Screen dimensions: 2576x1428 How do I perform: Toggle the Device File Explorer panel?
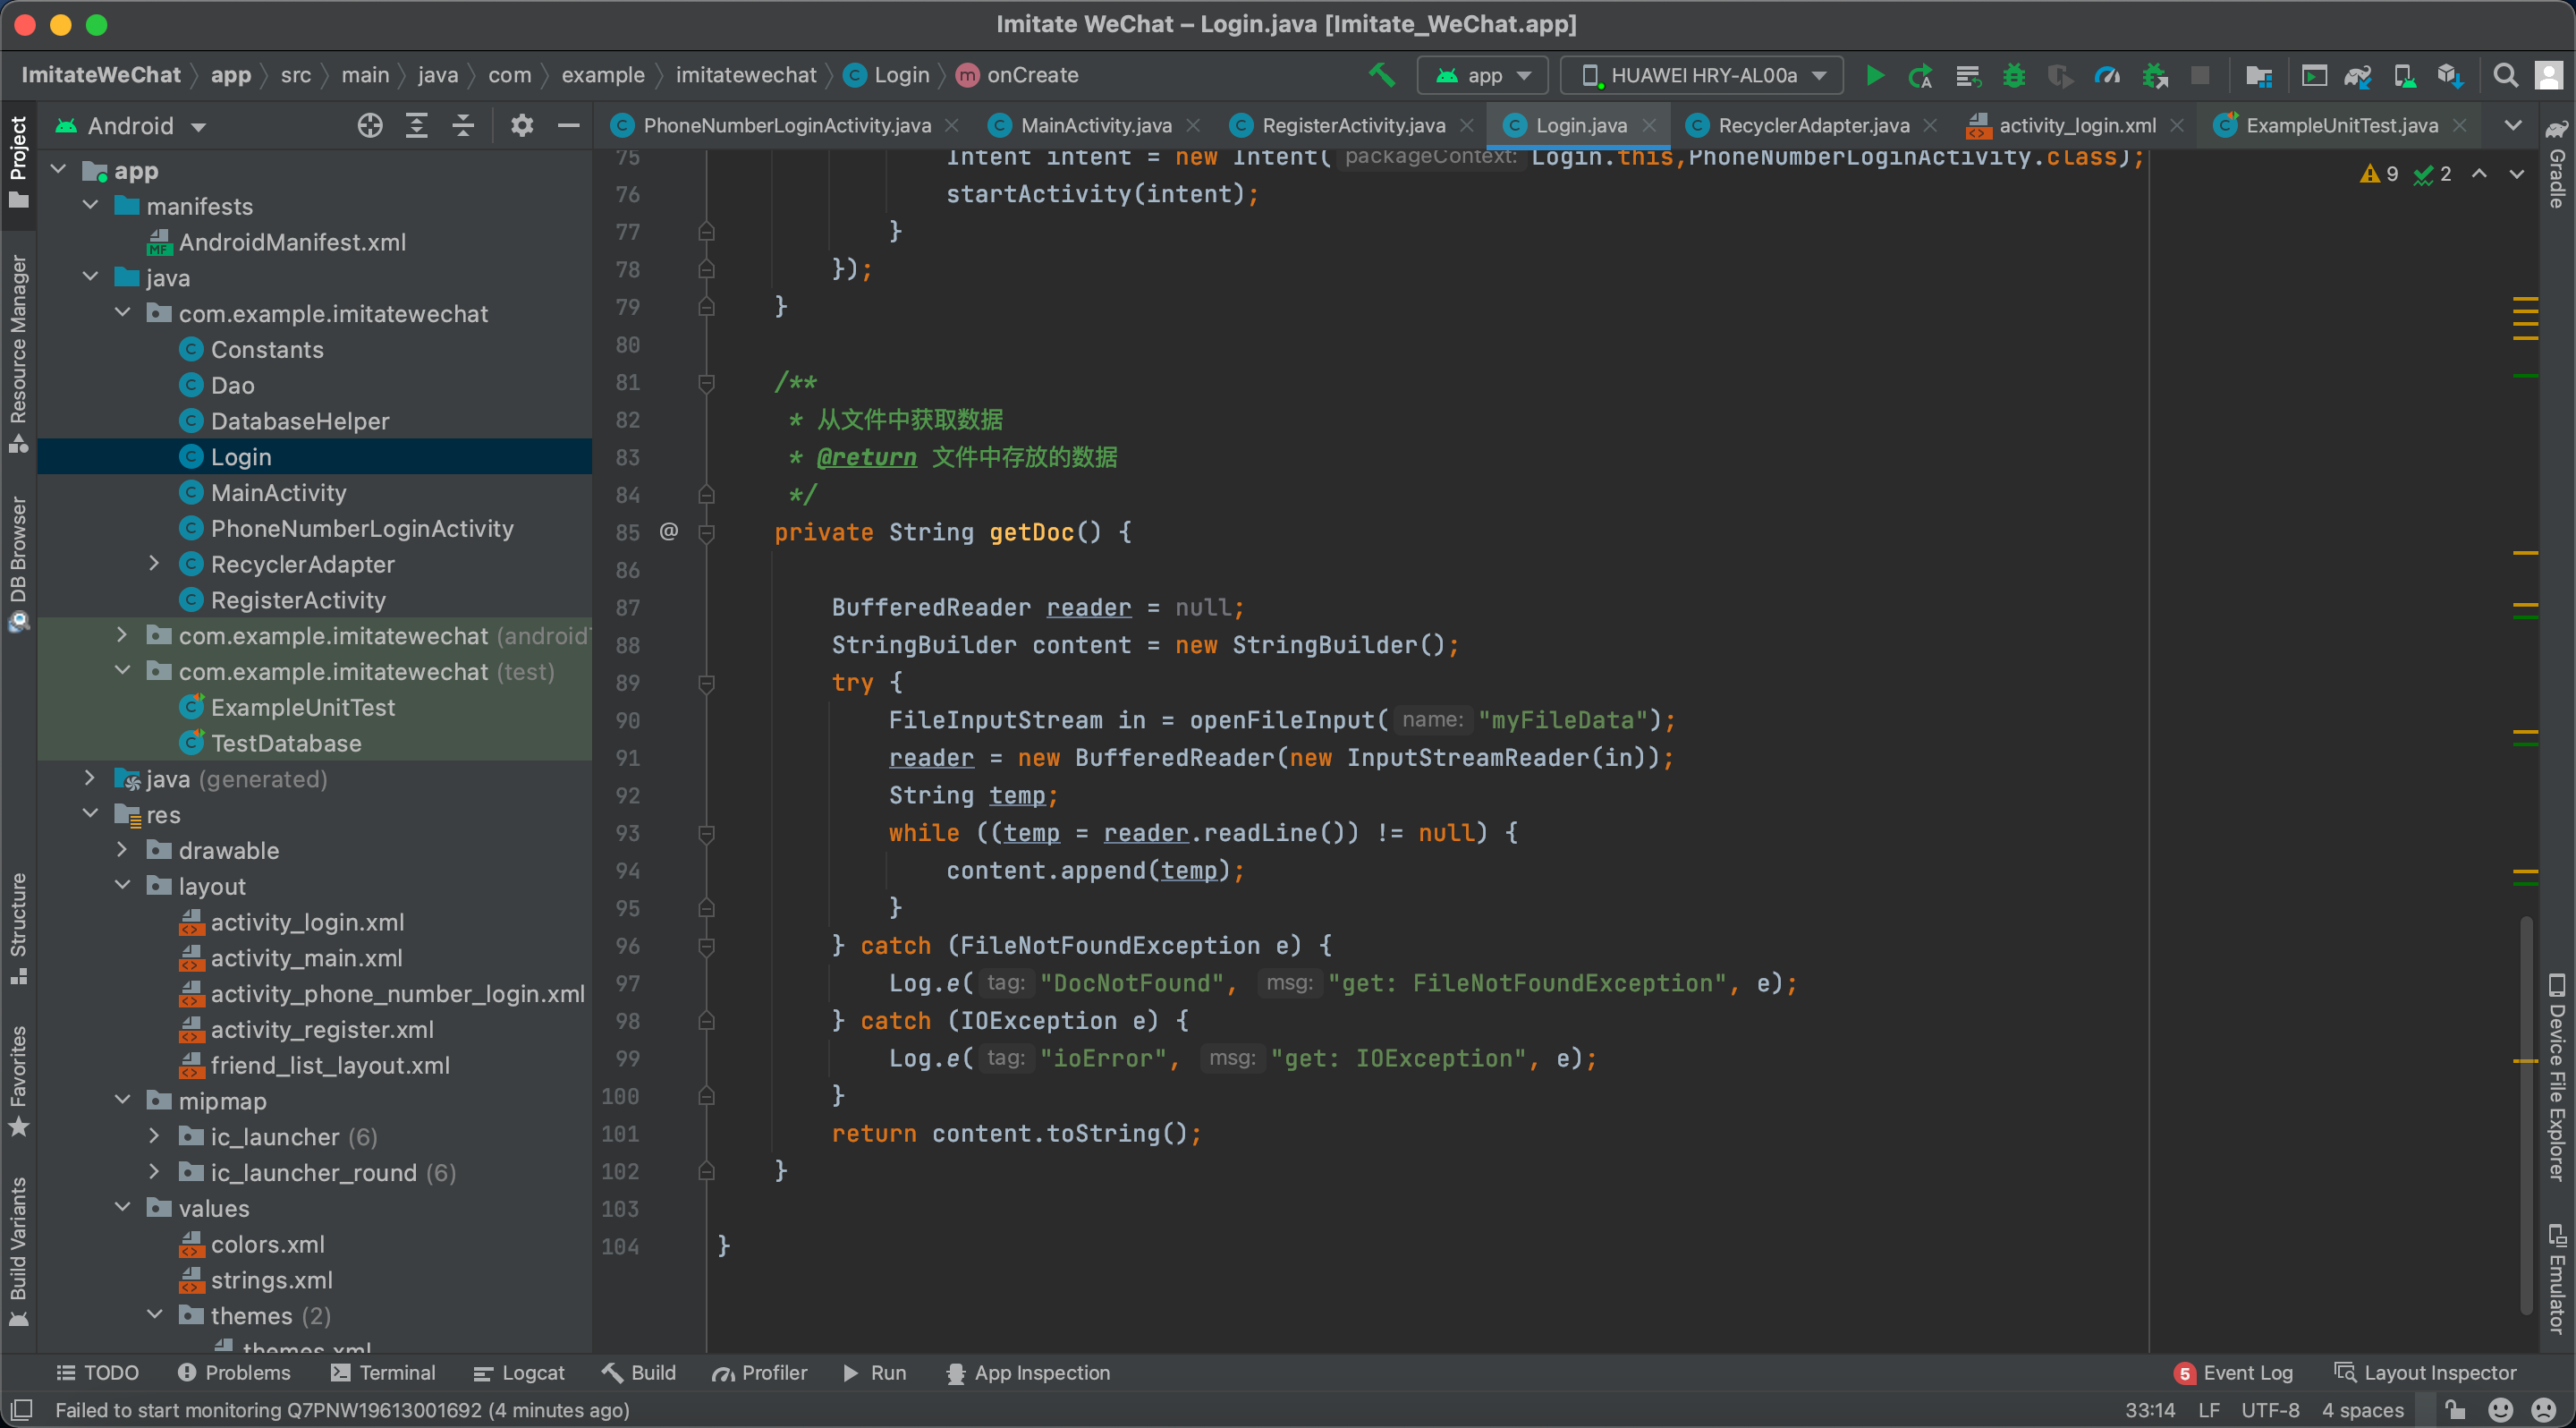tap(2557, 1077)
